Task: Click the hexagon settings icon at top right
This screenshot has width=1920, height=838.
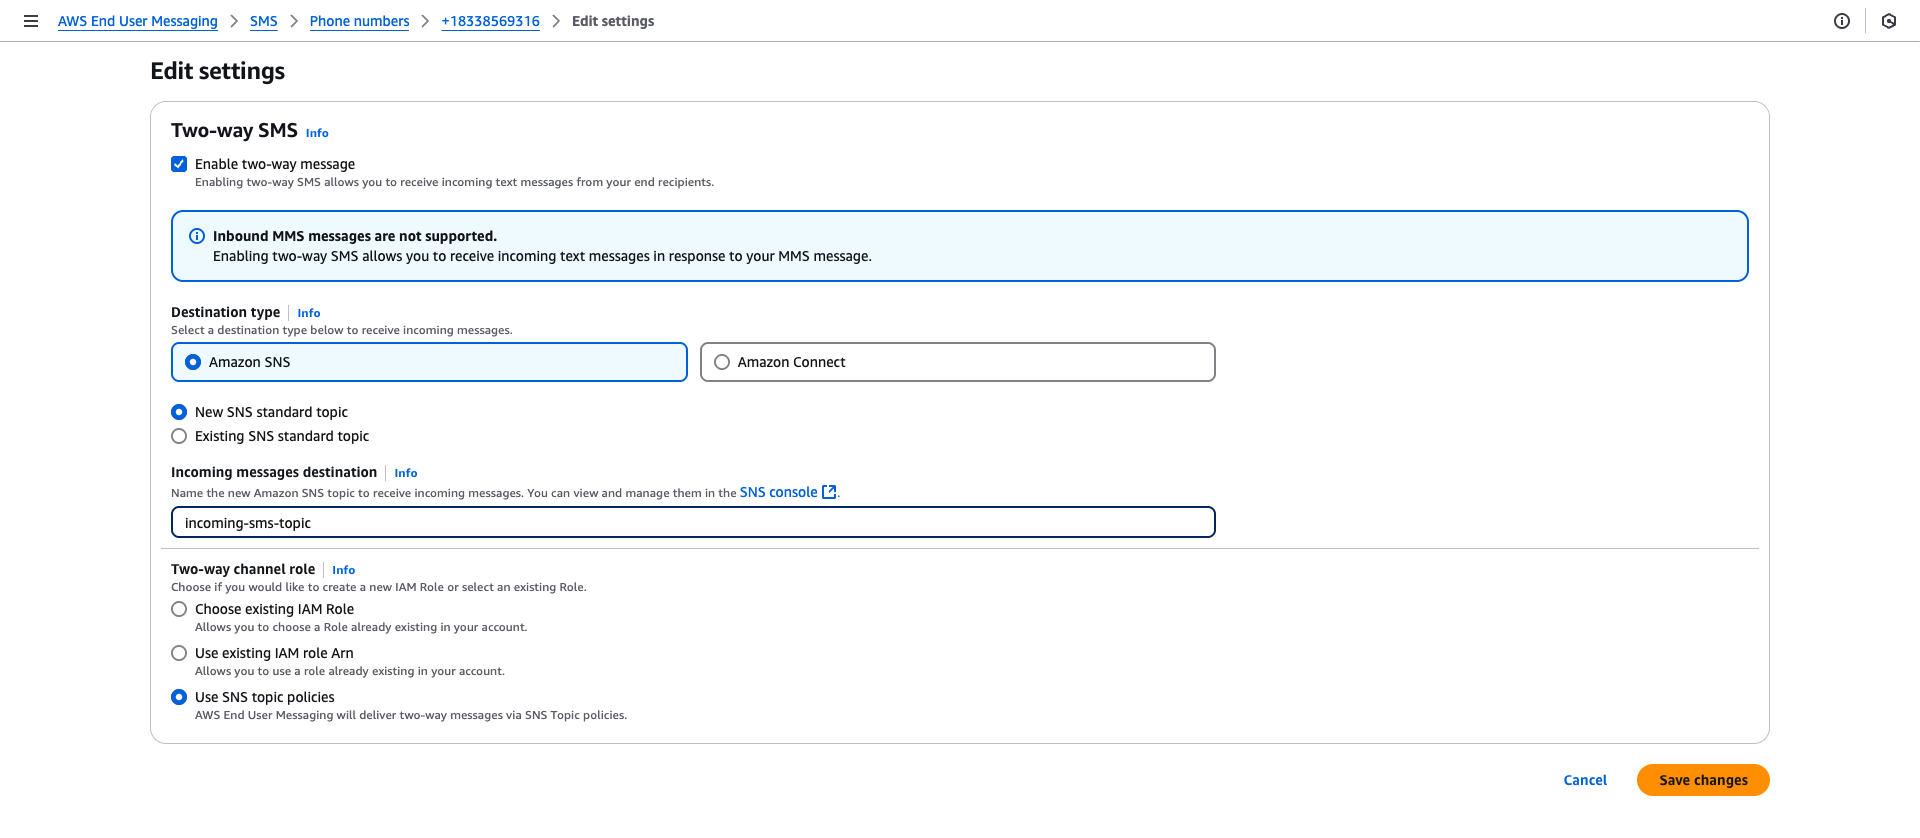Action: [1889, 21]
